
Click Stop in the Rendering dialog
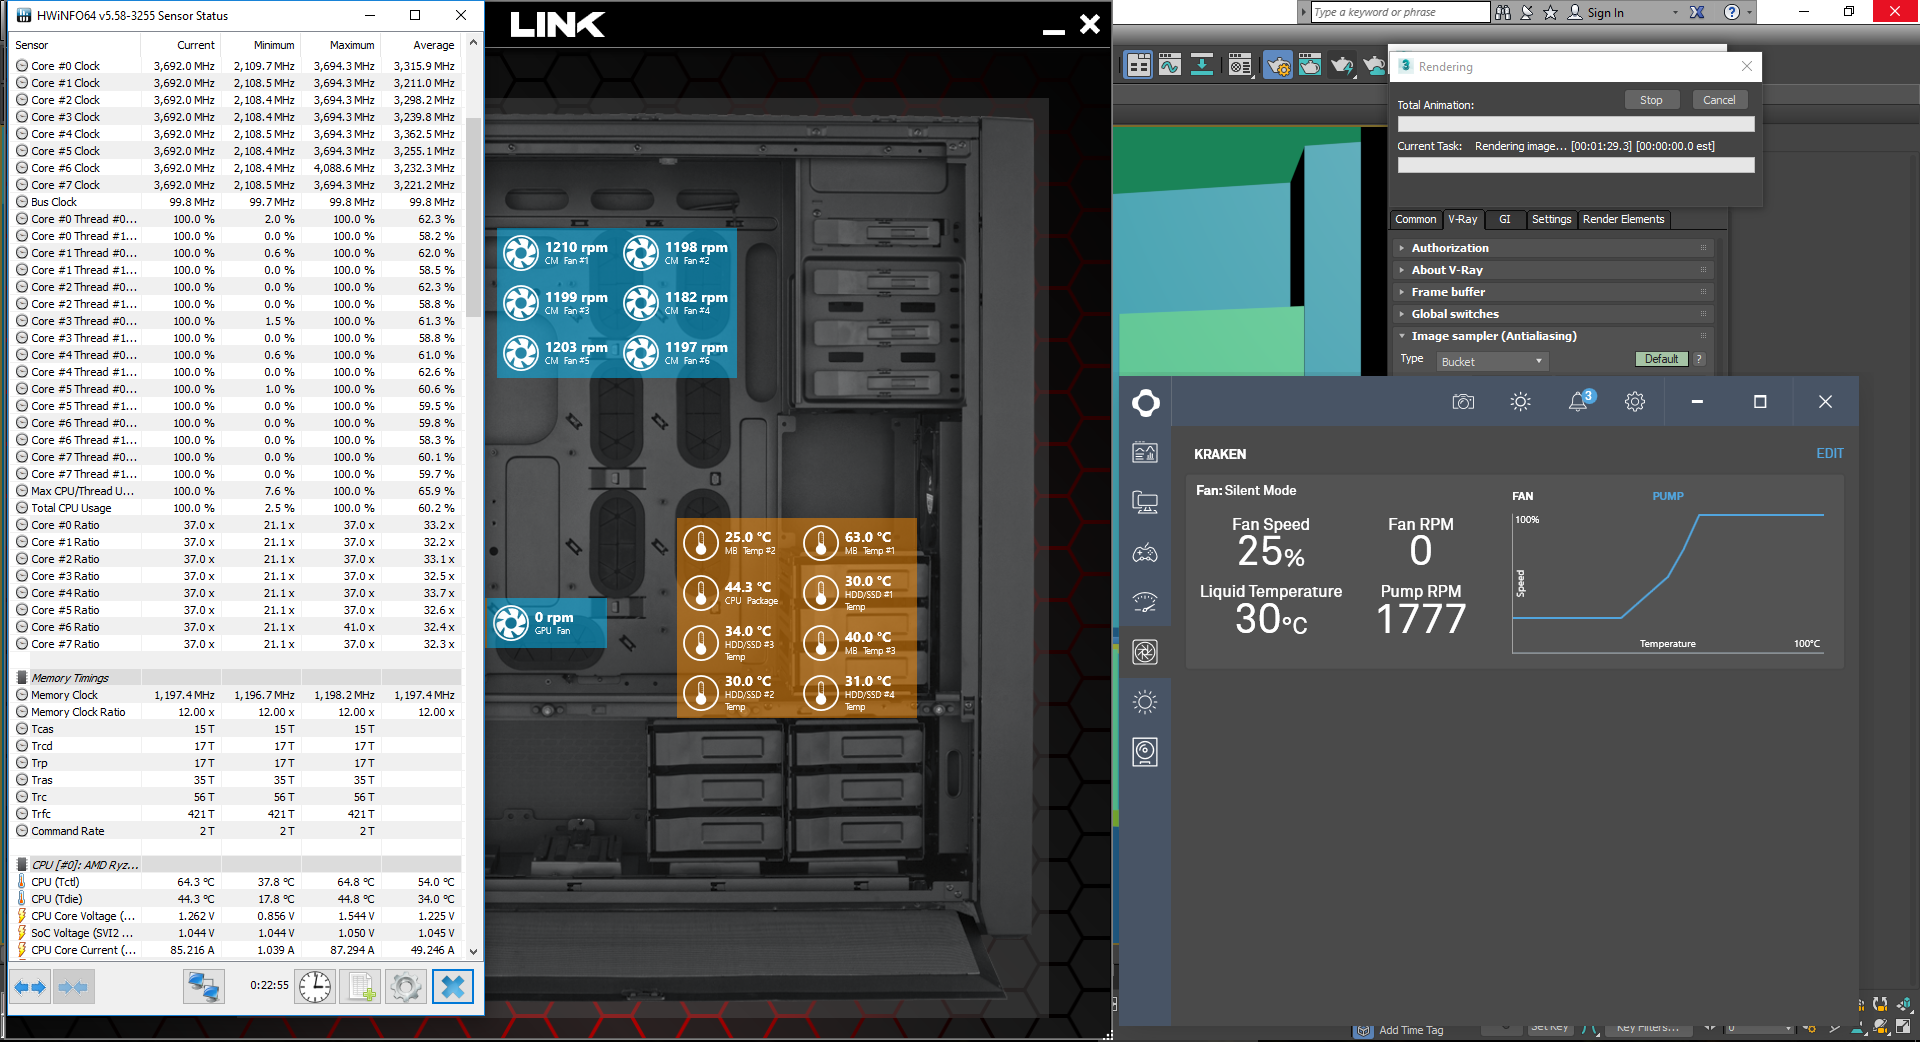pyautogui.click(x=1651, y=100)
